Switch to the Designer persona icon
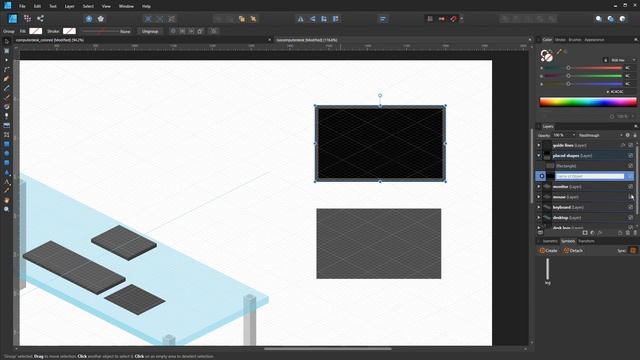 tap(13, 19)
